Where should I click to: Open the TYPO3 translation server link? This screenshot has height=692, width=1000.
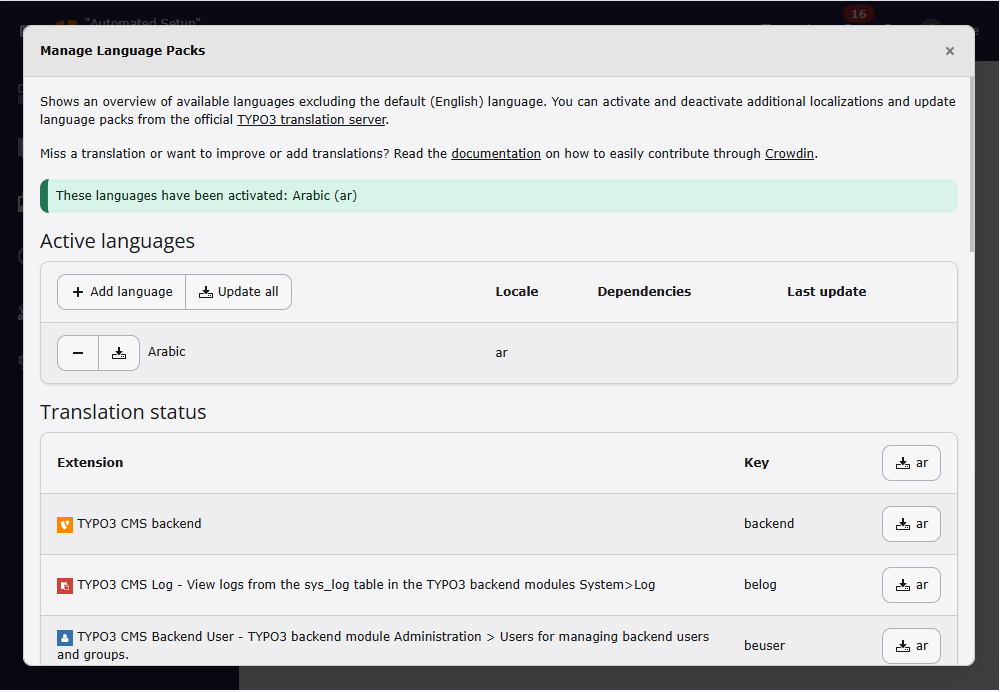tap(311, 119)
